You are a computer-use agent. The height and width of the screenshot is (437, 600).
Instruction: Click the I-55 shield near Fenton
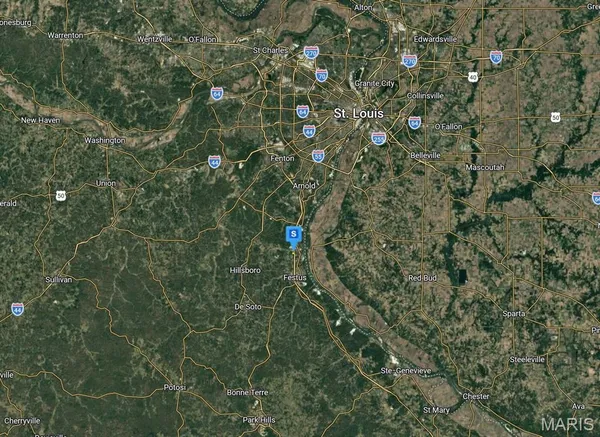[x=318, y=156]
